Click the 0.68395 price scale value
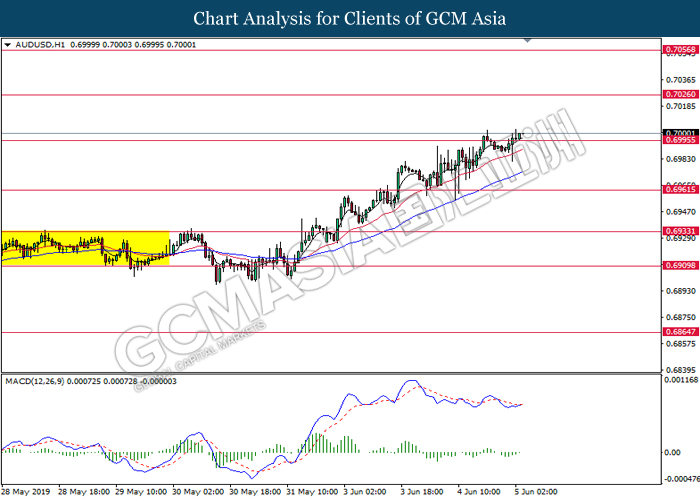700x500 pixels. pyautogui.click(x=680, y=370)
